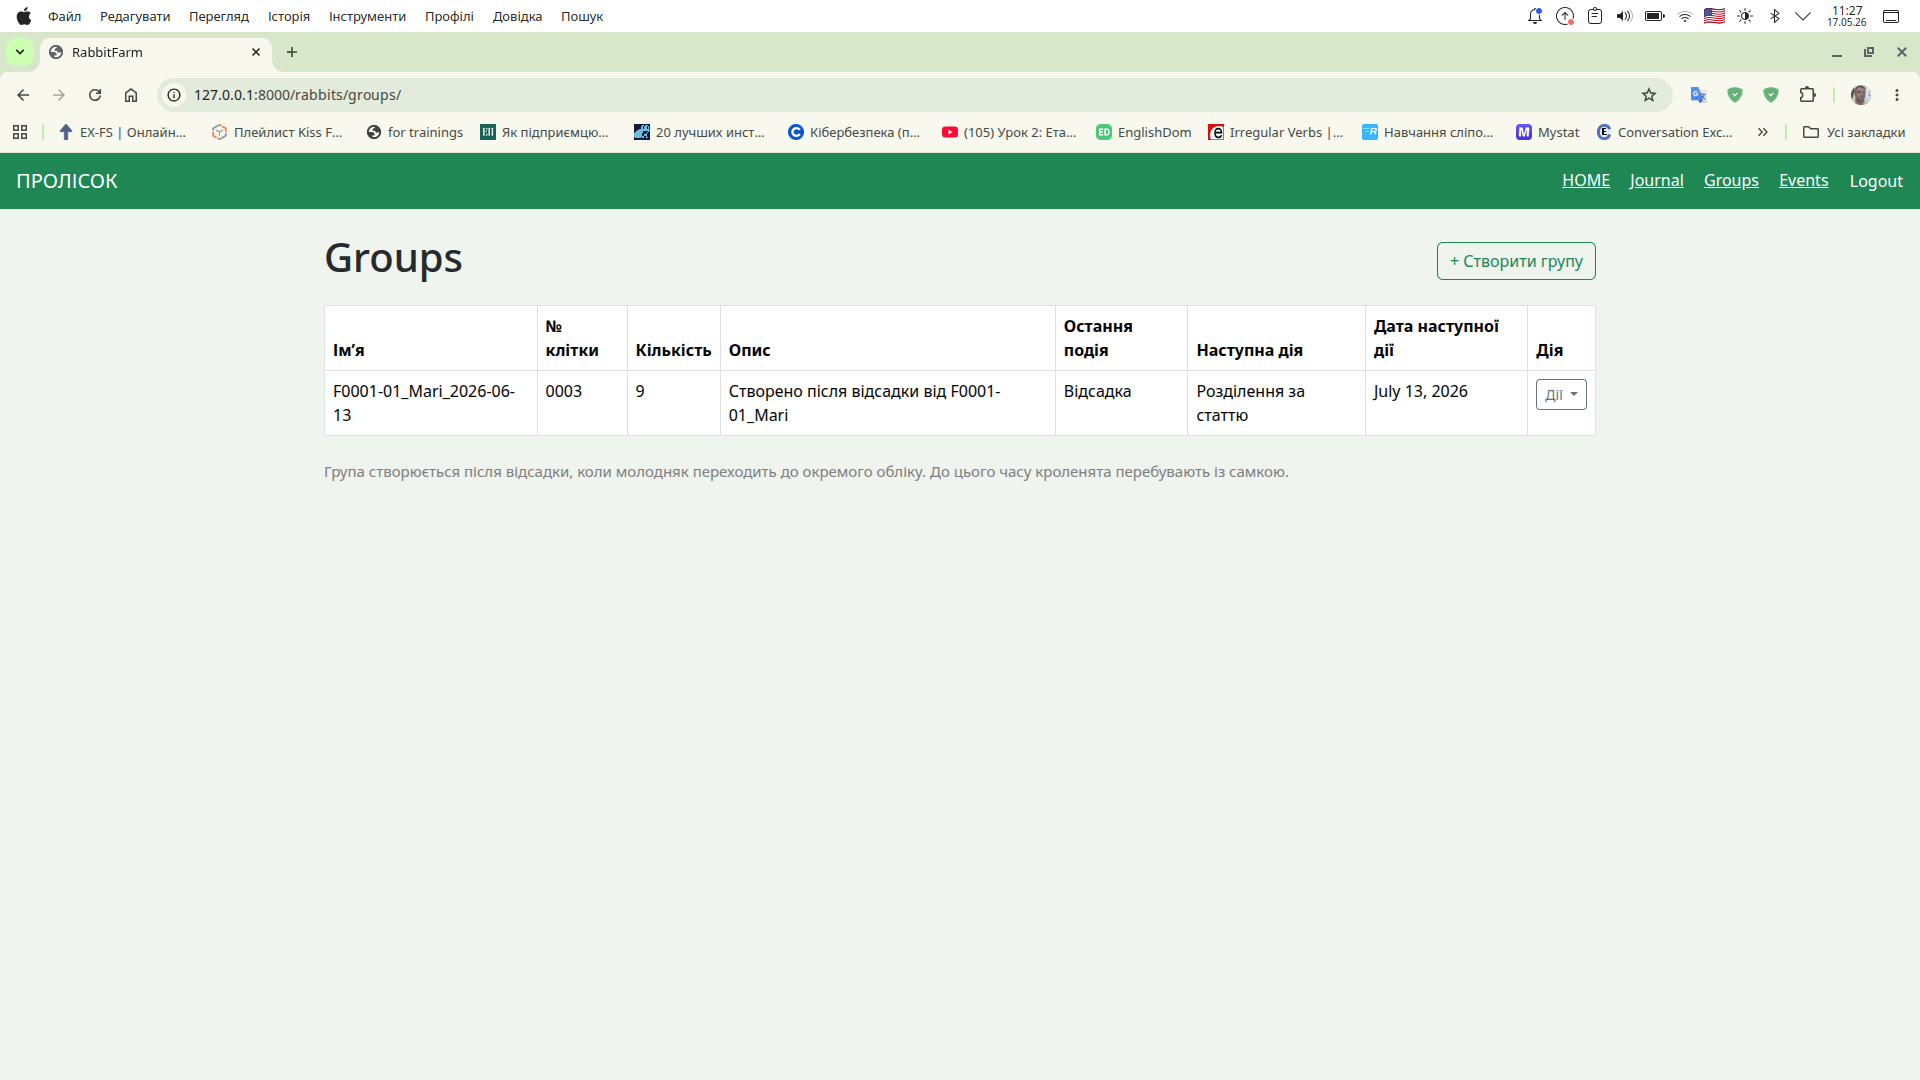Viewport: 1920px width, 1080px height.
Task: Go to HOME in the navbar
Action: [1586, 181]
